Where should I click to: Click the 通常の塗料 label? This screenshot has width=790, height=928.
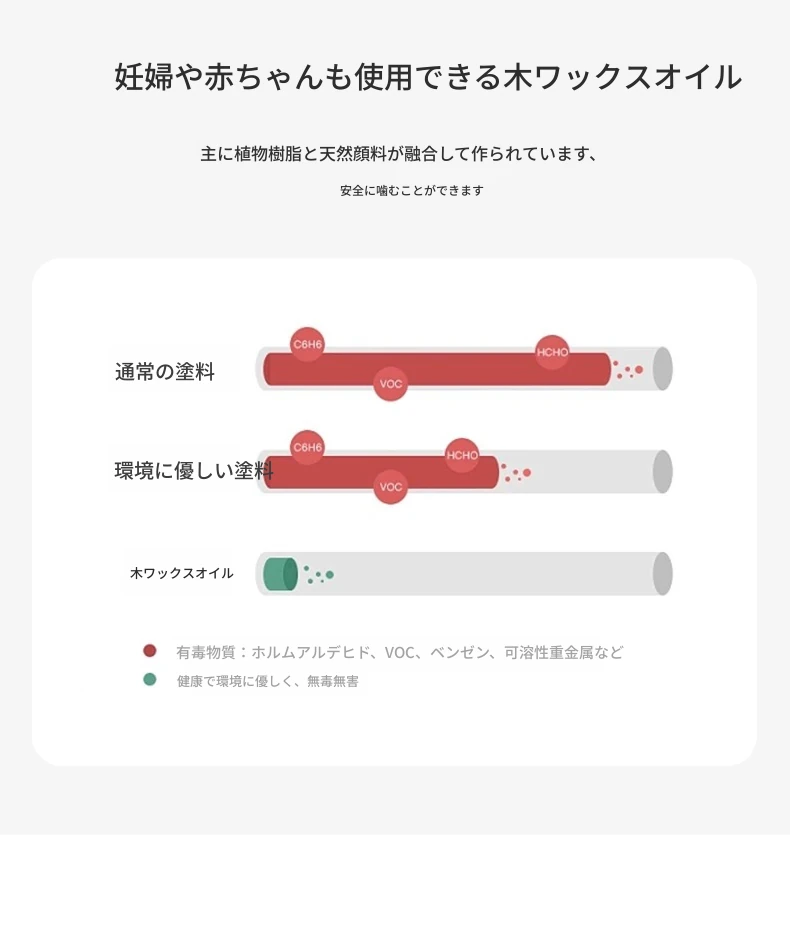(x=165, y=372)
